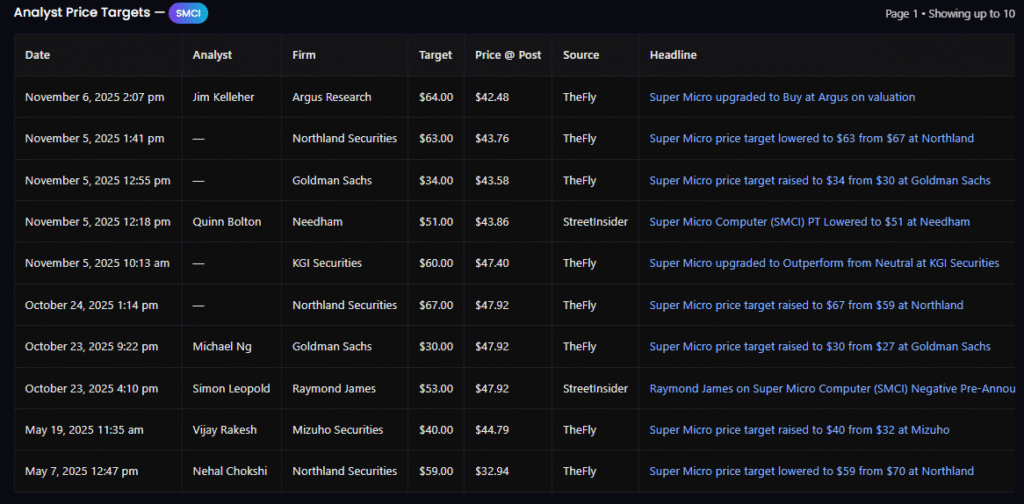Open headline about Northland lowering target to $63
The height and width of the screenshot is (504, 1024).
pos(811,138)
